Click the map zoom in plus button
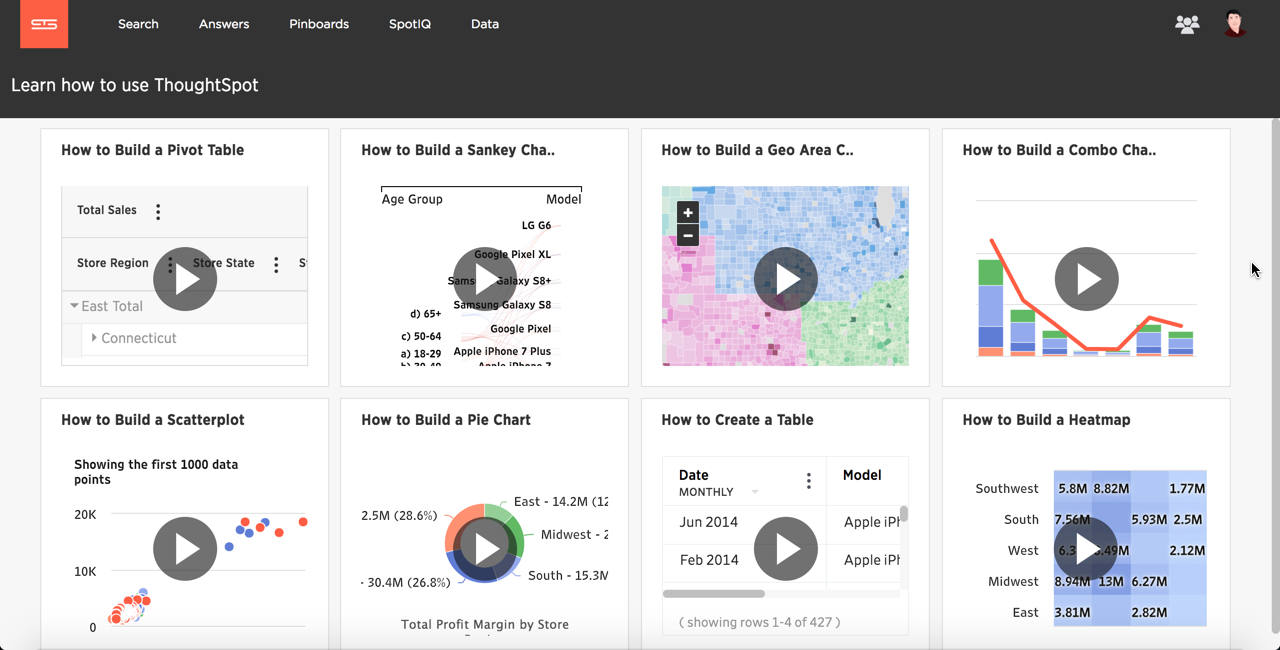 pyautogui.click(x=687, y=212)
